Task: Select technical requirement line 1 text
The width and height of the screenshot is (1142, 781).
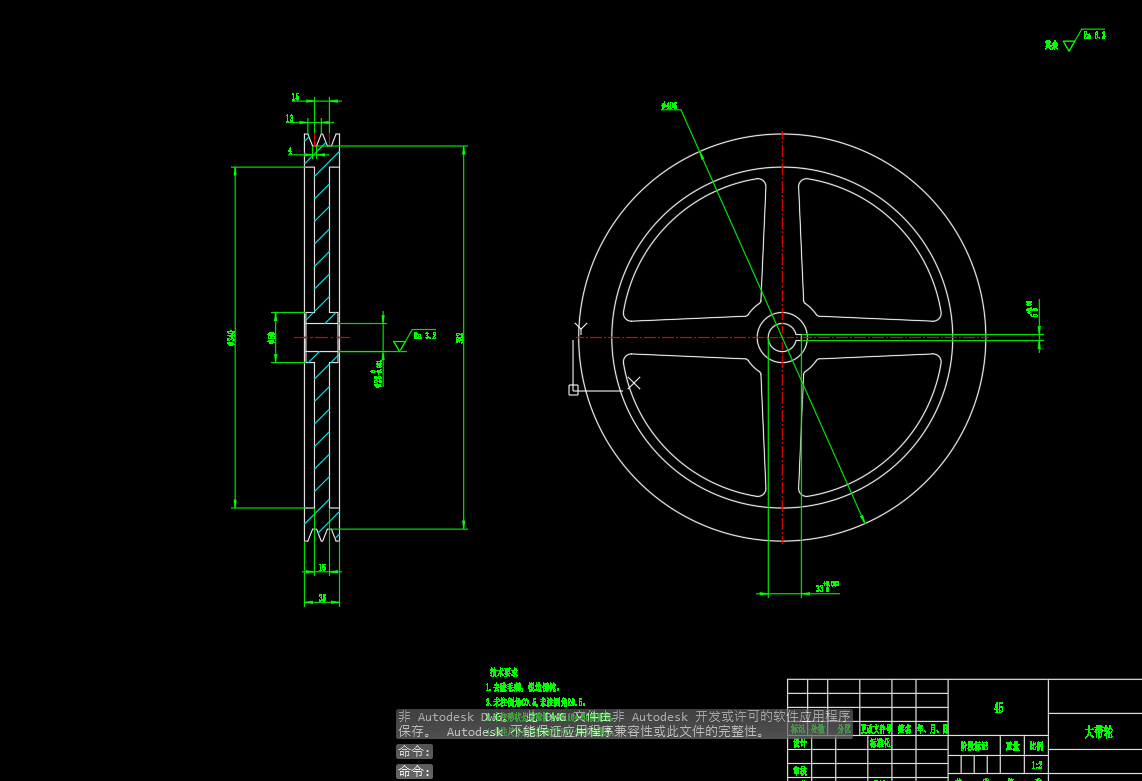Action: point(522,687)
